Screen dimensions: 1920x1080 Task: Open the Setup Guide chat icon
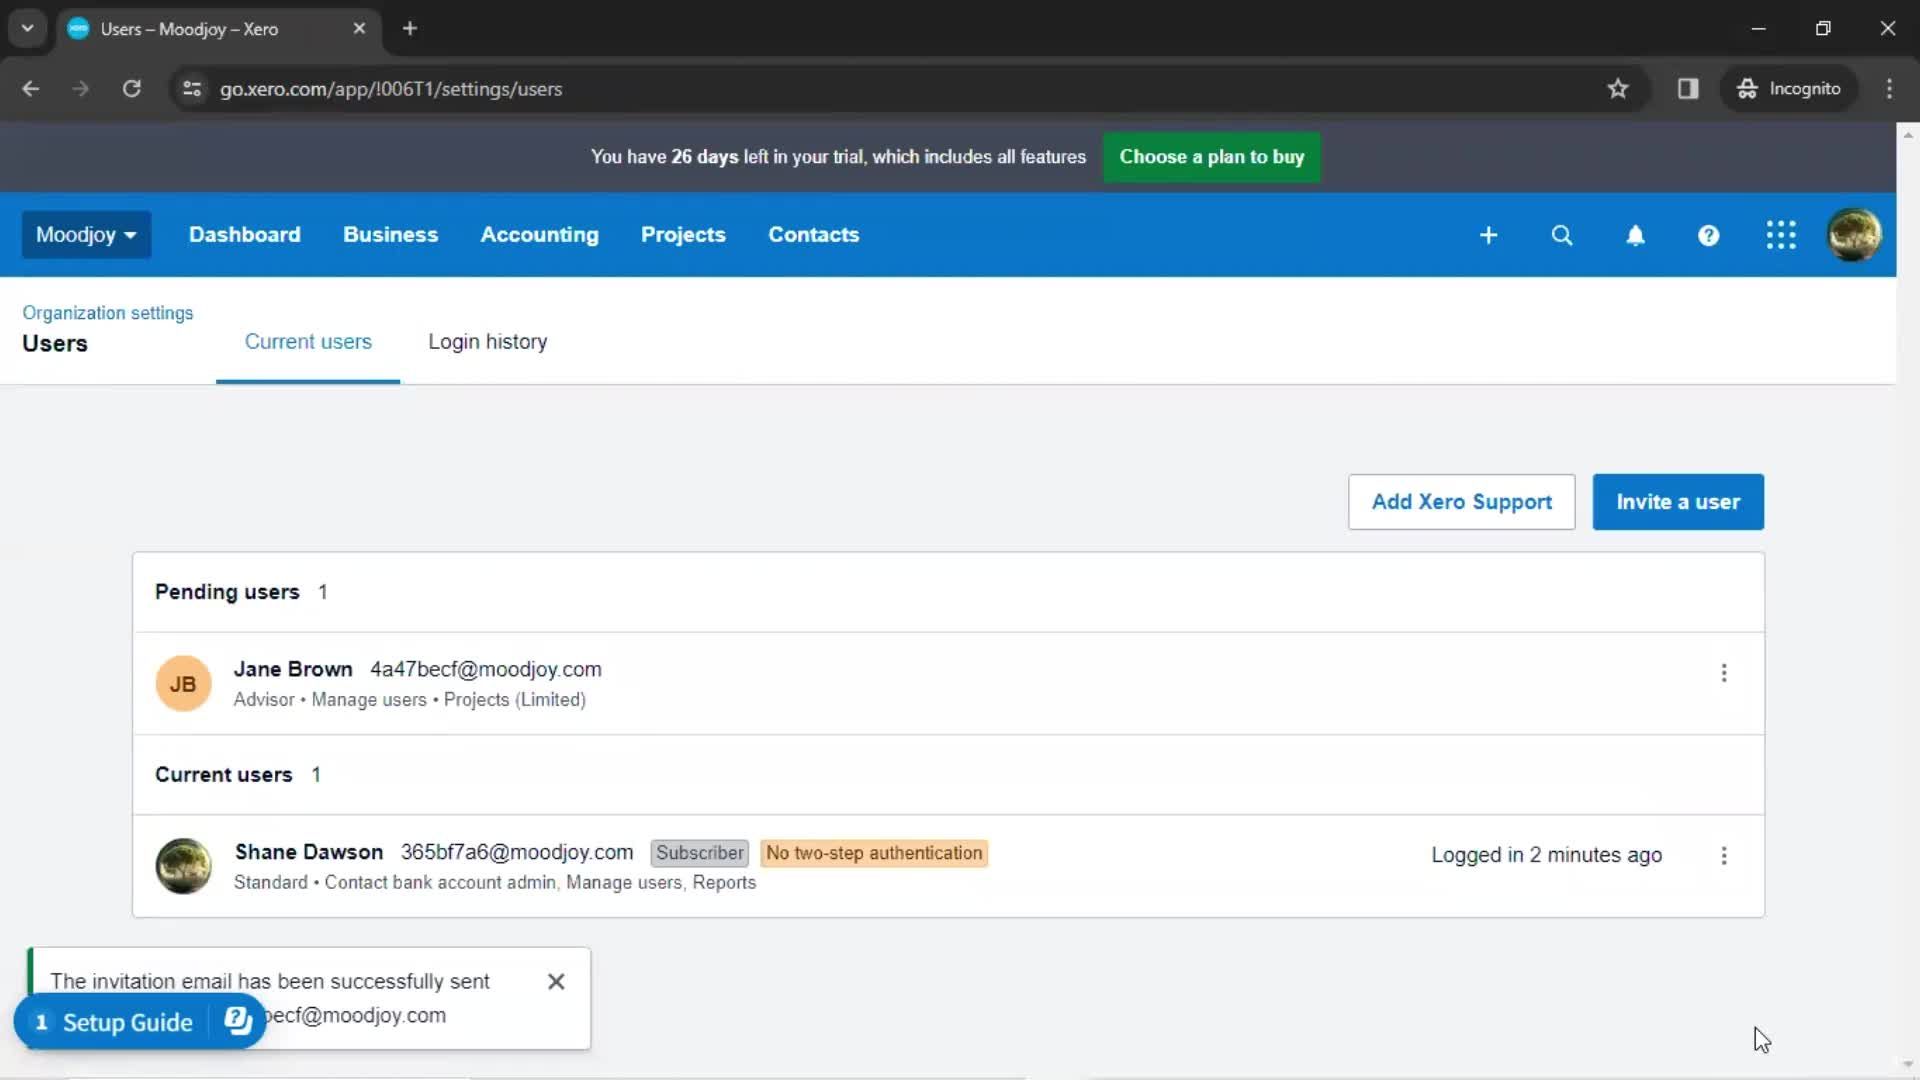point(238,1021)
